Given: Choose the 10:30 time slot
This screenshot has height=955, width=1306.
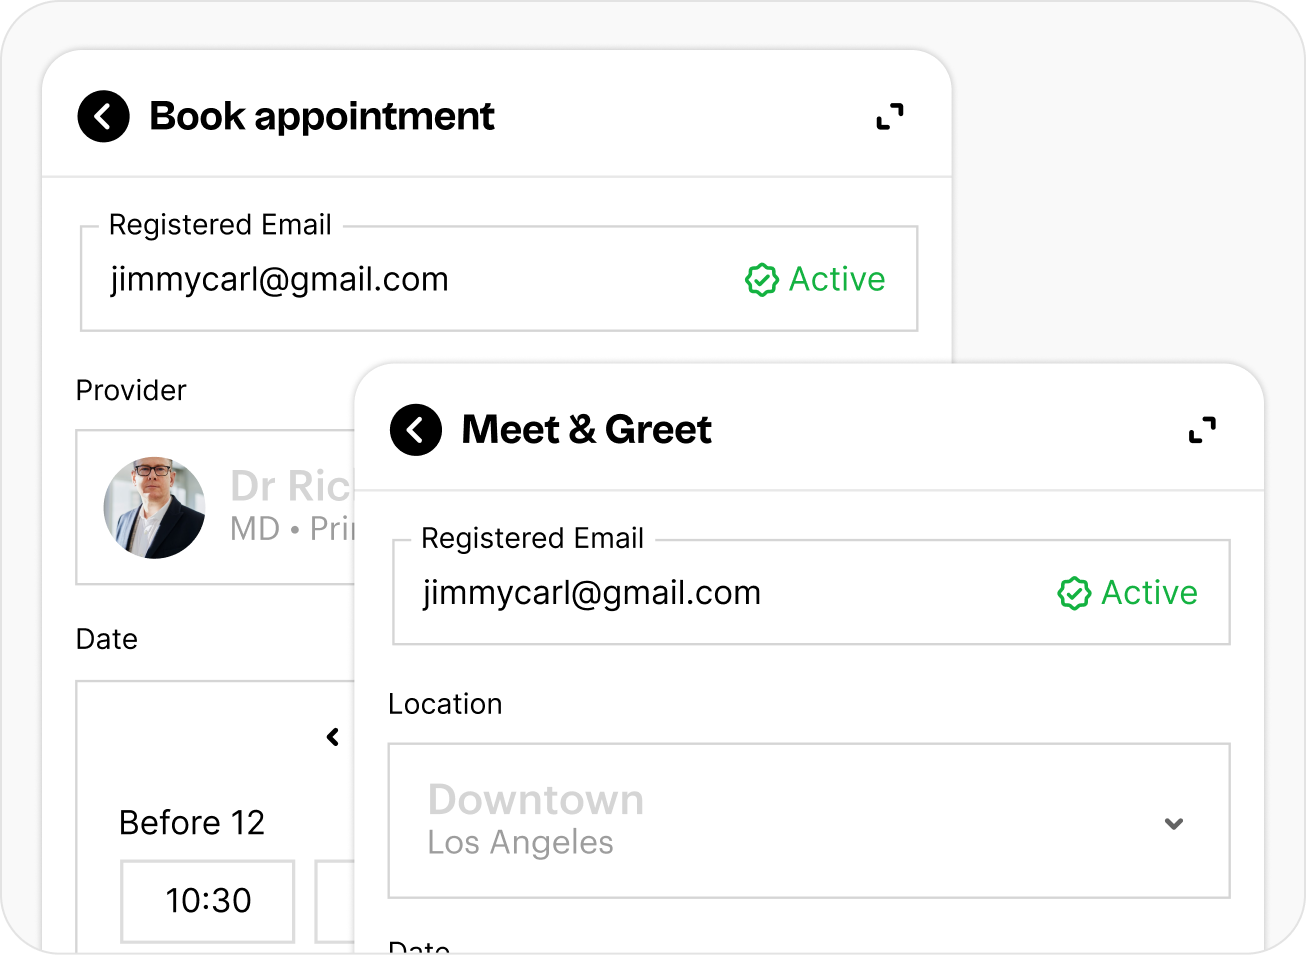Looking at the screenshot, I should pyautogui.click(x=208, y=901).
